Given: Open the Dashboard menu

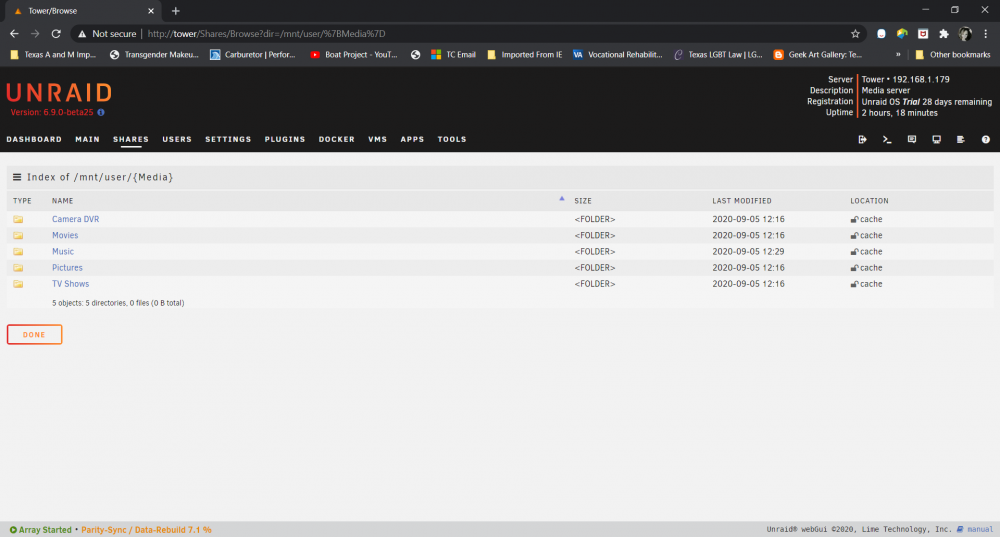Looking at the screenshot, I should [34, 139].
